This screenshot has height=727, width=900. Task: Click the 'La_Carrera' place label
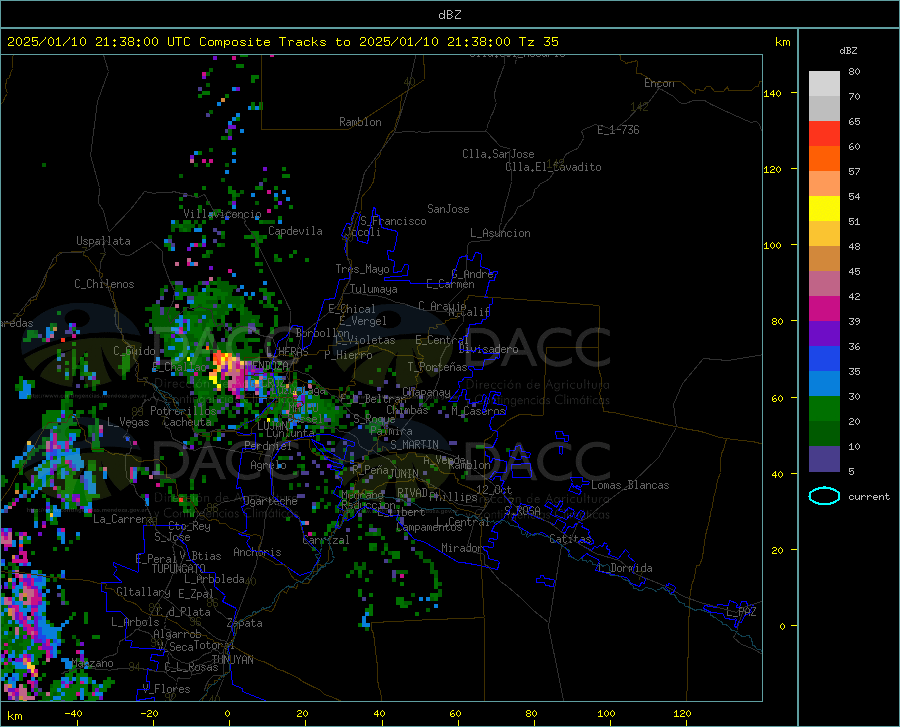(123, 519)
